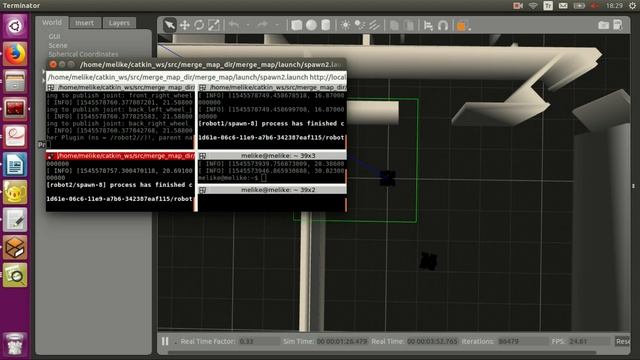Focus the Terminator pane logging front_right_wheel joint
640x360 pixels.
click(x=120, y=120)
